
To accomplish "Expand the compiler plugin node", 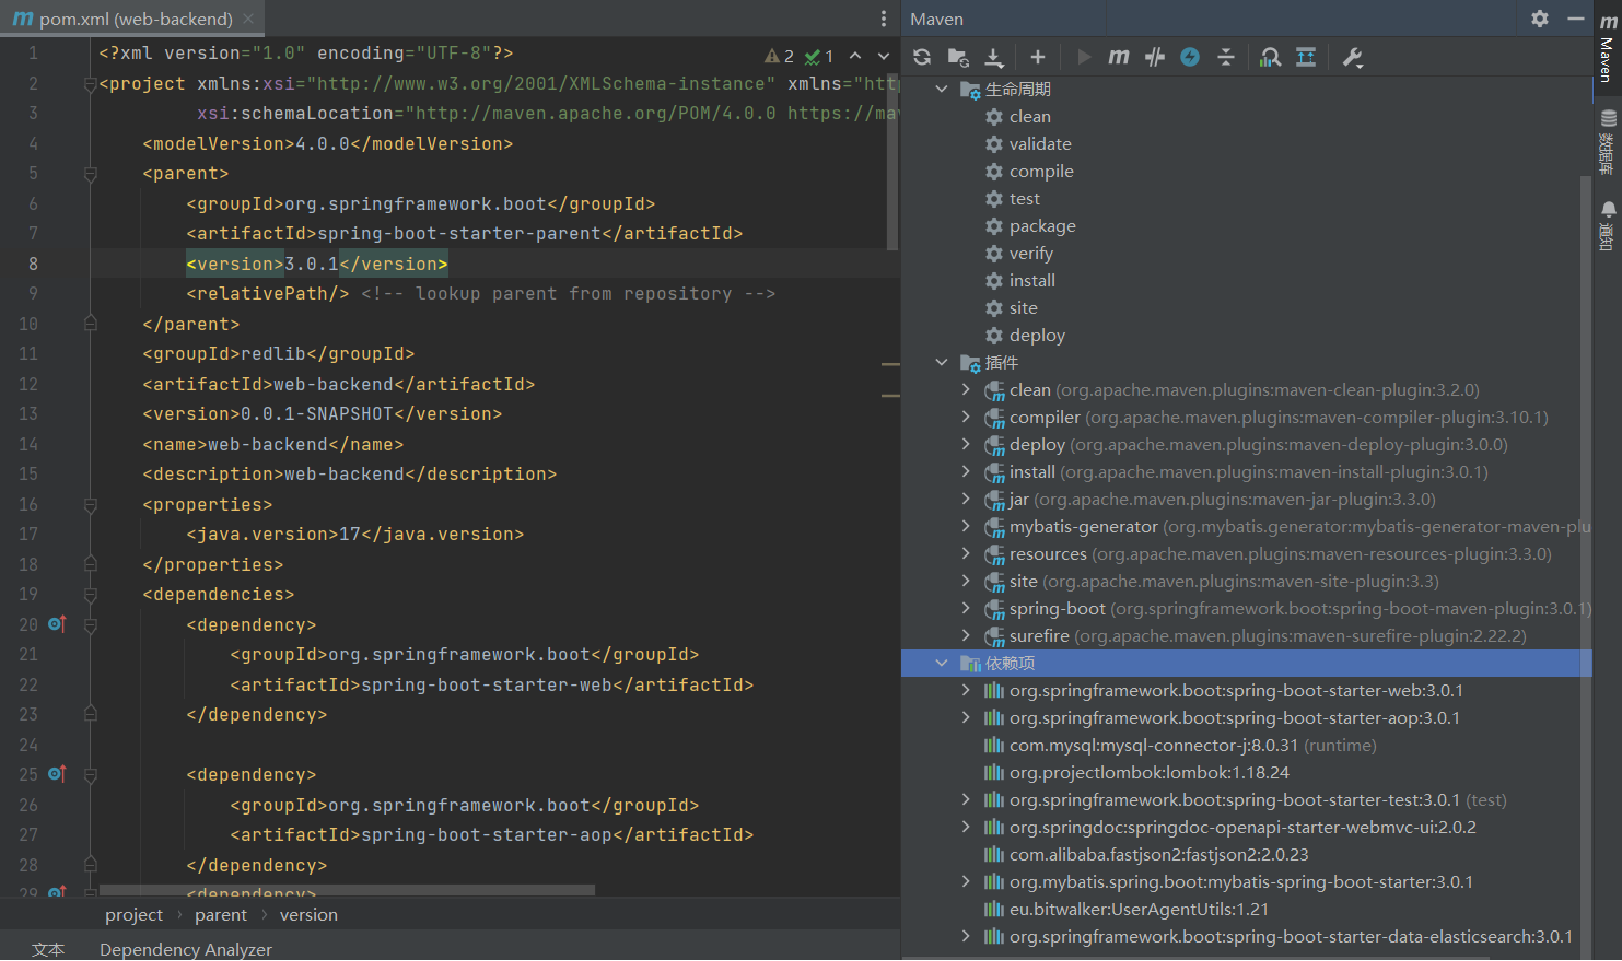I will point(965,416).
